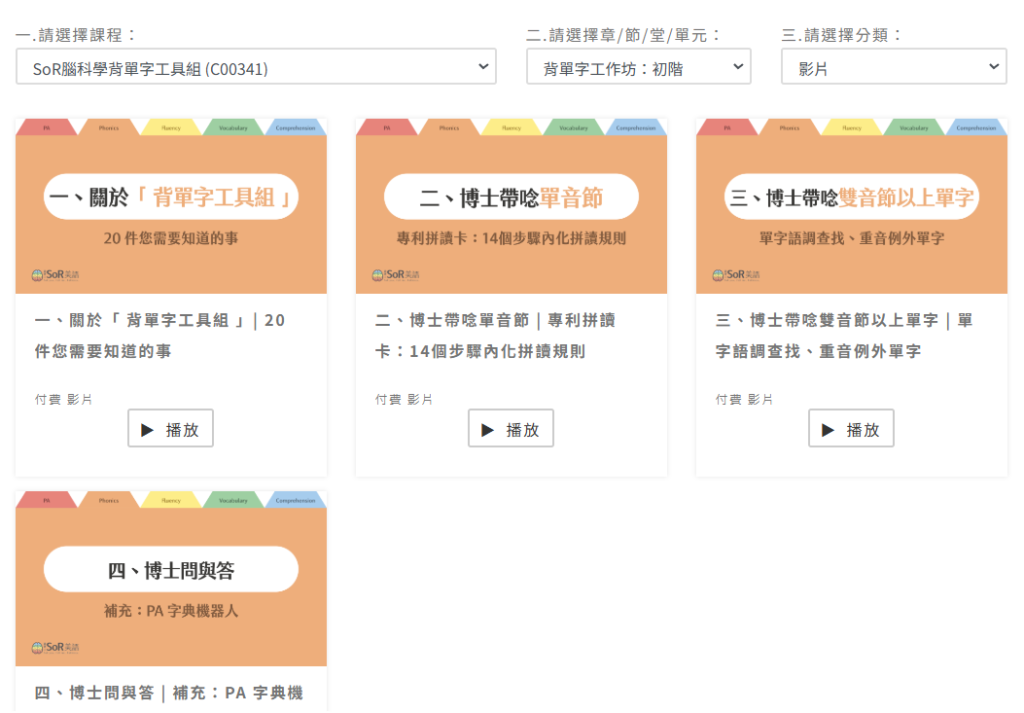Screen dimensions: 1024x713
Task: Open the course selection dropdown
Action: pos(255,67)
